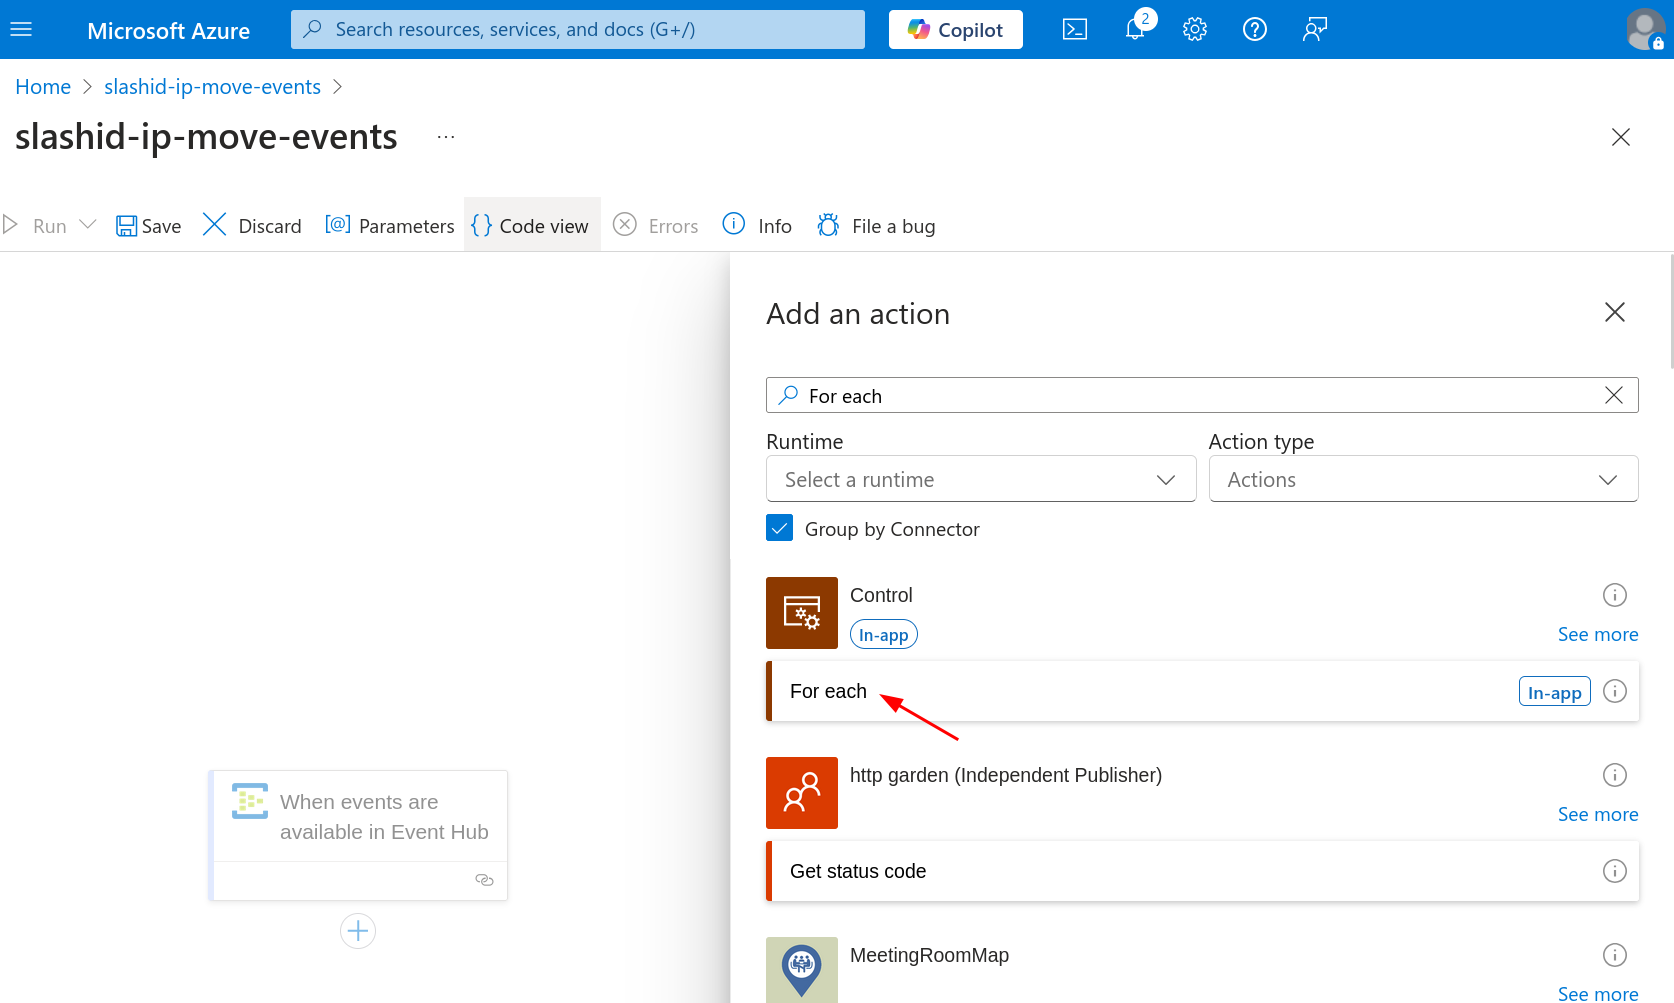Click the plus icon below the trigger
1674x1003 pixels.
[x=358, y=931]
